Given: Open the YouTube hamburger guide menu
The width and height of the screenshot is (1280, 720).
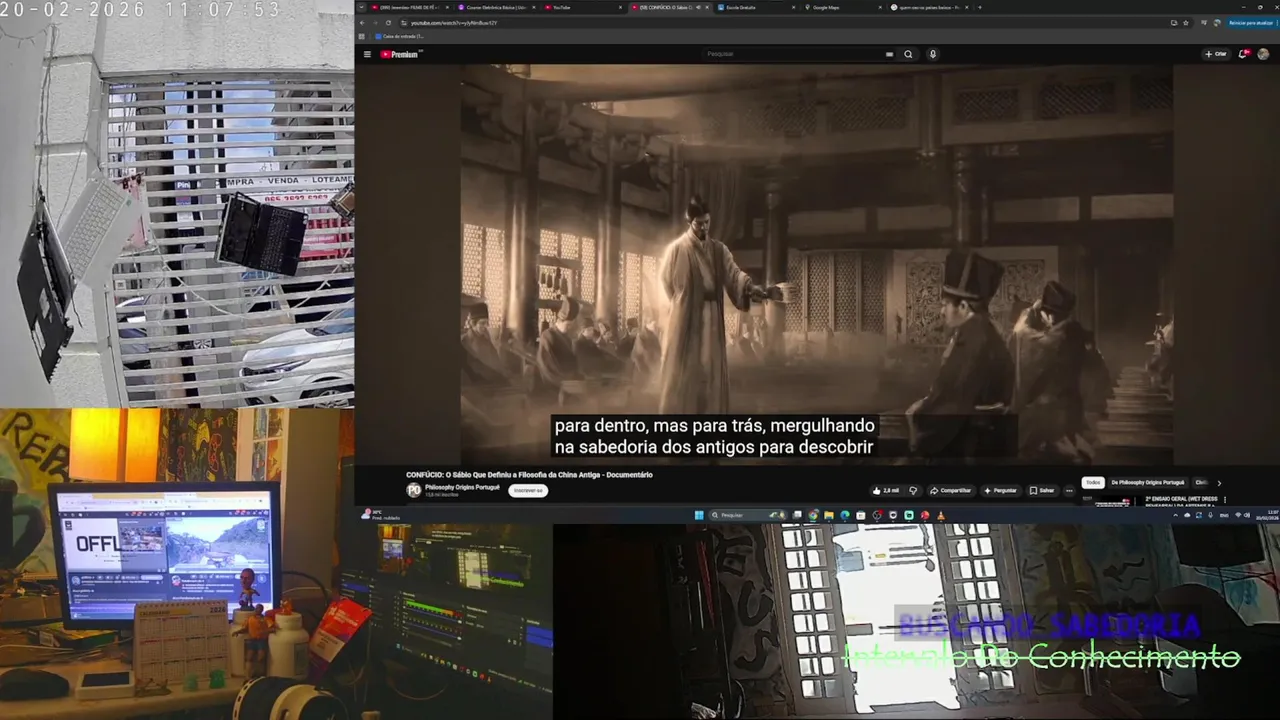Looking at the screenshot, I should pos(367,54).
